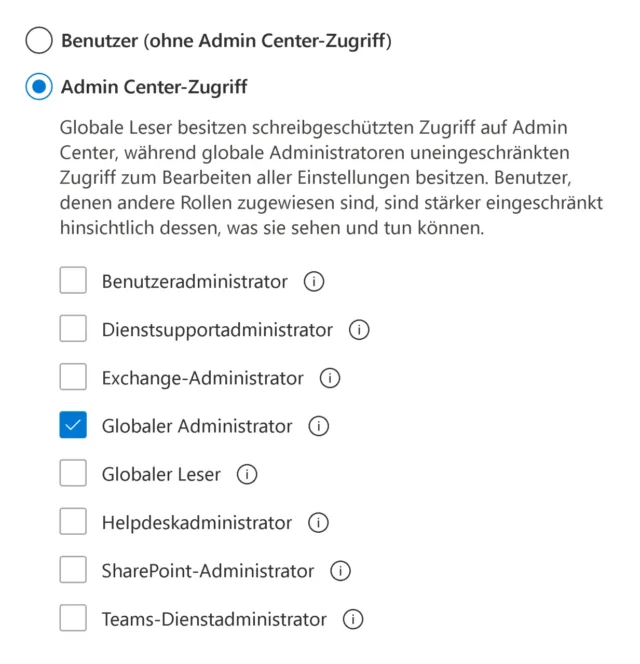Enable the Benutzeradministrator checkbox
Viewport: 640px width, 664px height.
pyautogui.click(x=73, y=281)
